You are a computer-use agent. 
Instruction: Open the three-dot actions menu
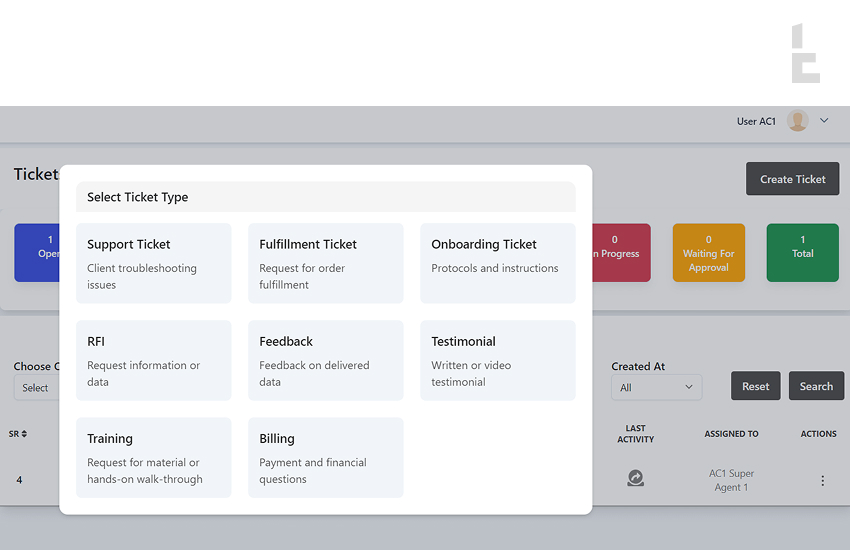click(823, 481)
